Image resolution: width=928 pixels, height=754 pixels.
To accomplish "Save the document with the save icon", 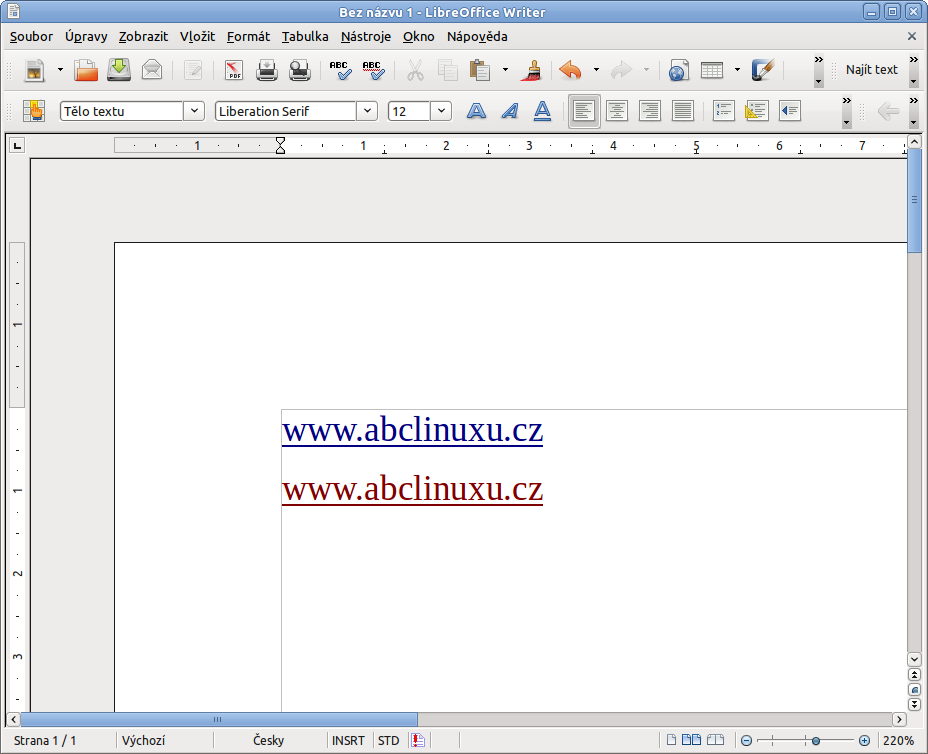I will pos(119,70).
